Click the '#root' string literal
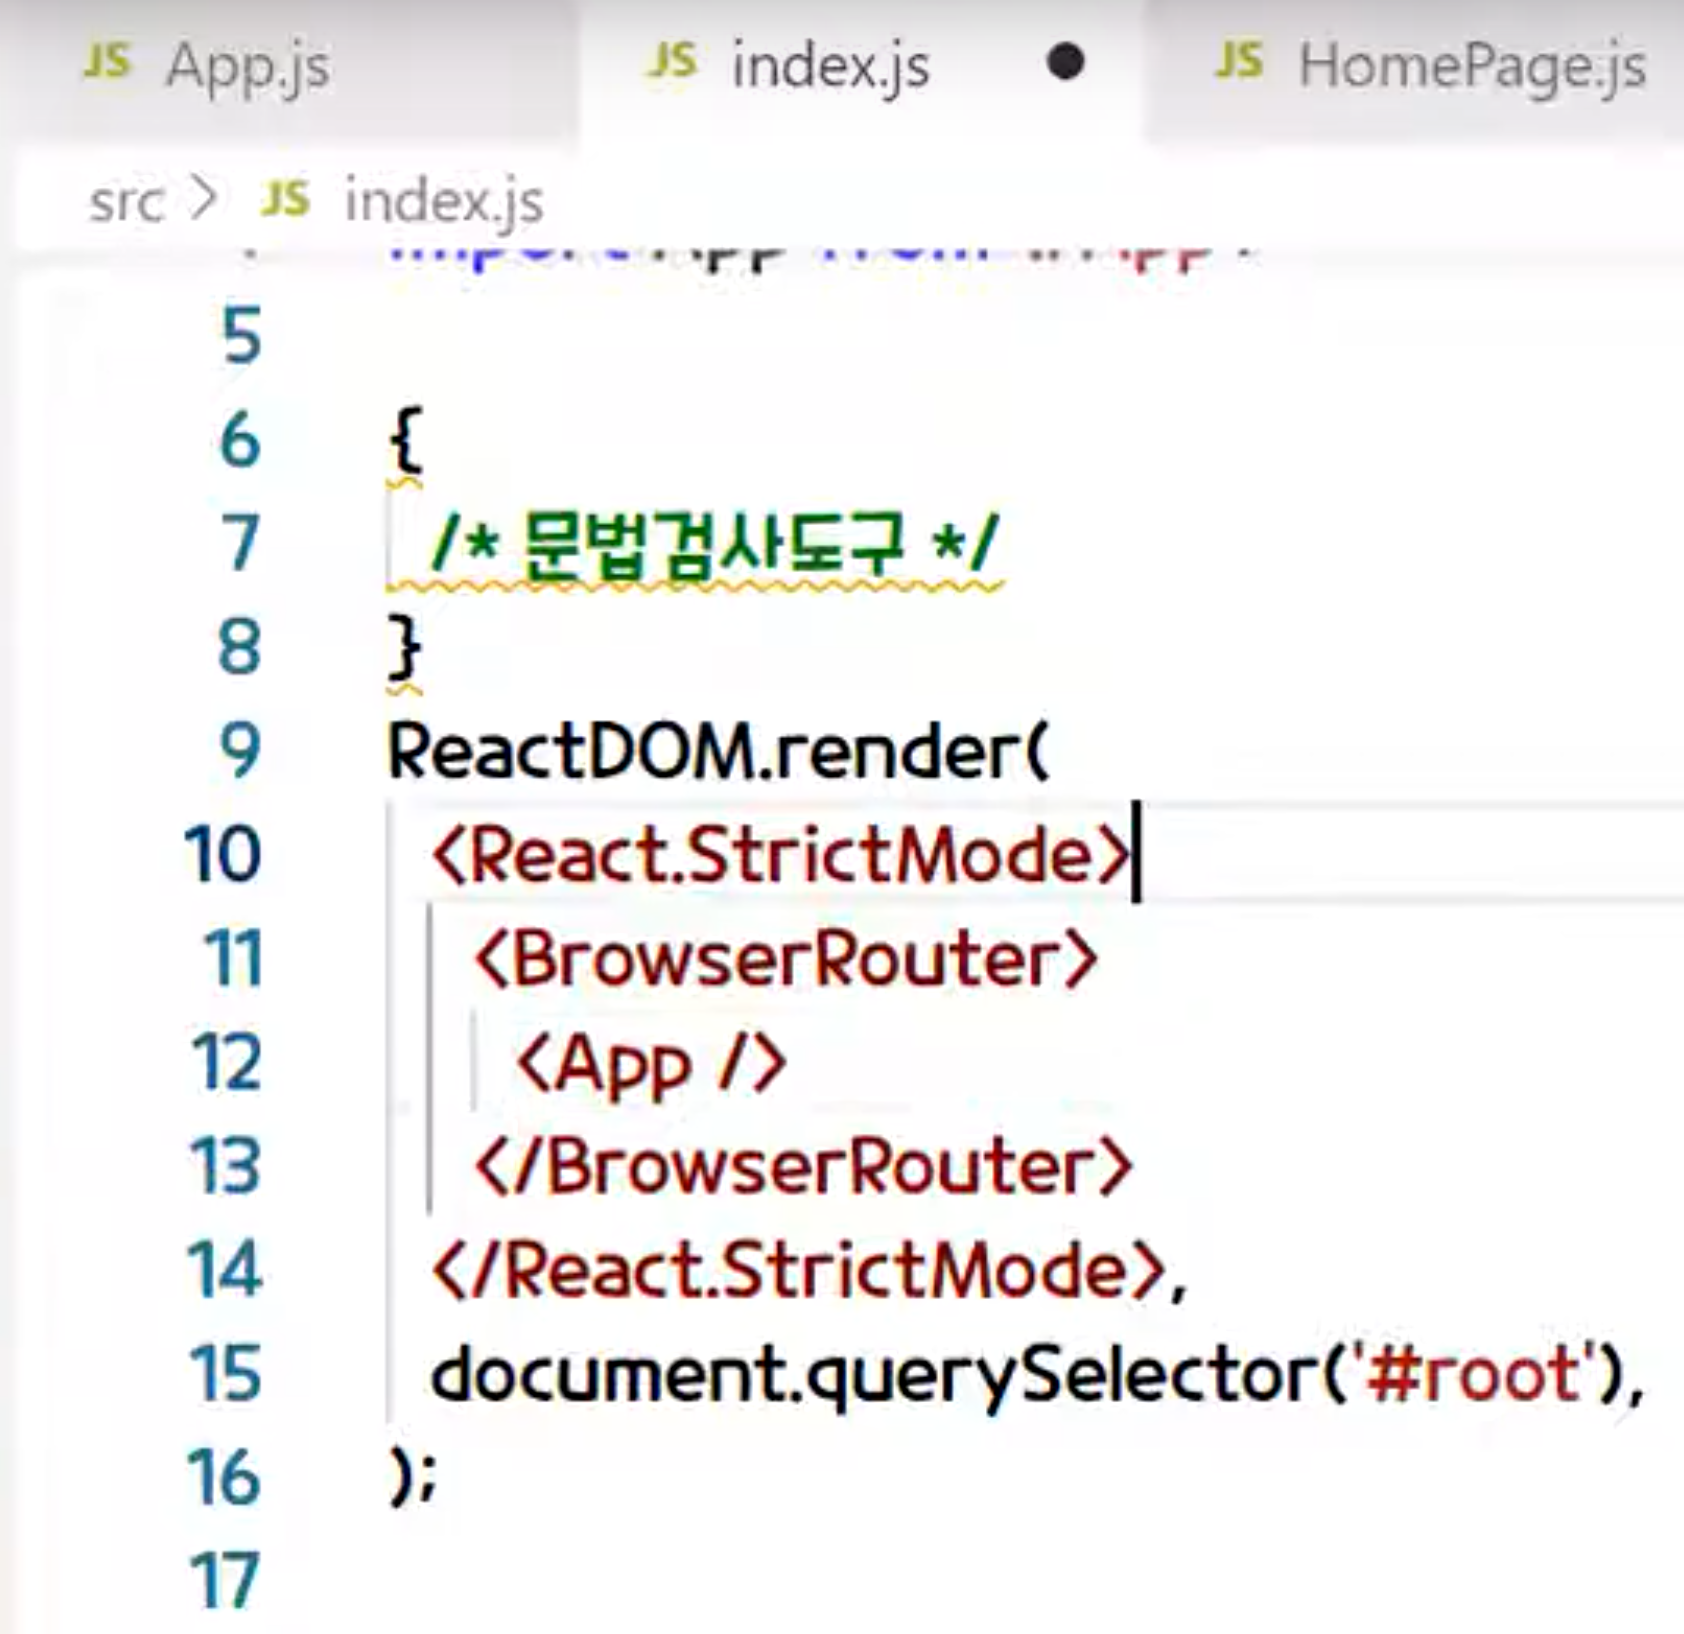The image size is (1684, 1634). click(x=1476, y=1374)
